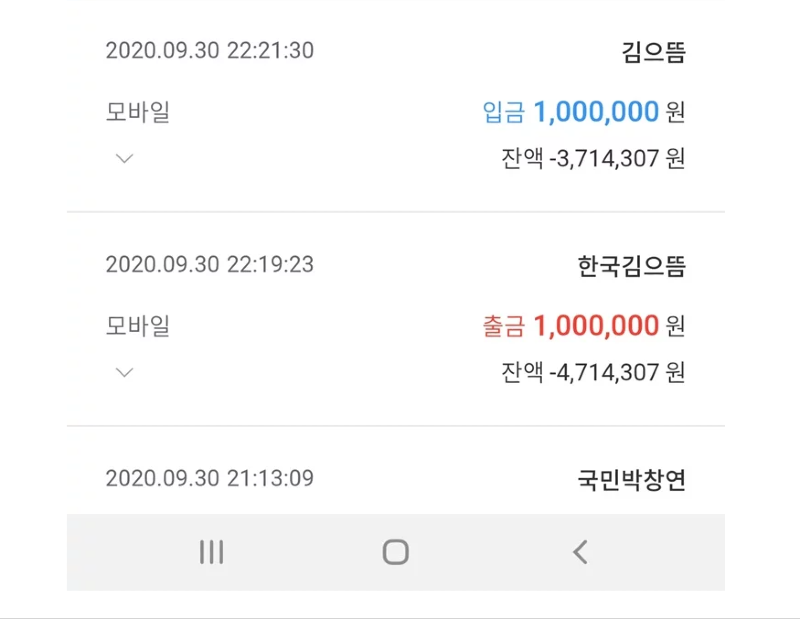Tap the Android recent apps icon
The image size is (800, 619).
[x=211, y=552]
